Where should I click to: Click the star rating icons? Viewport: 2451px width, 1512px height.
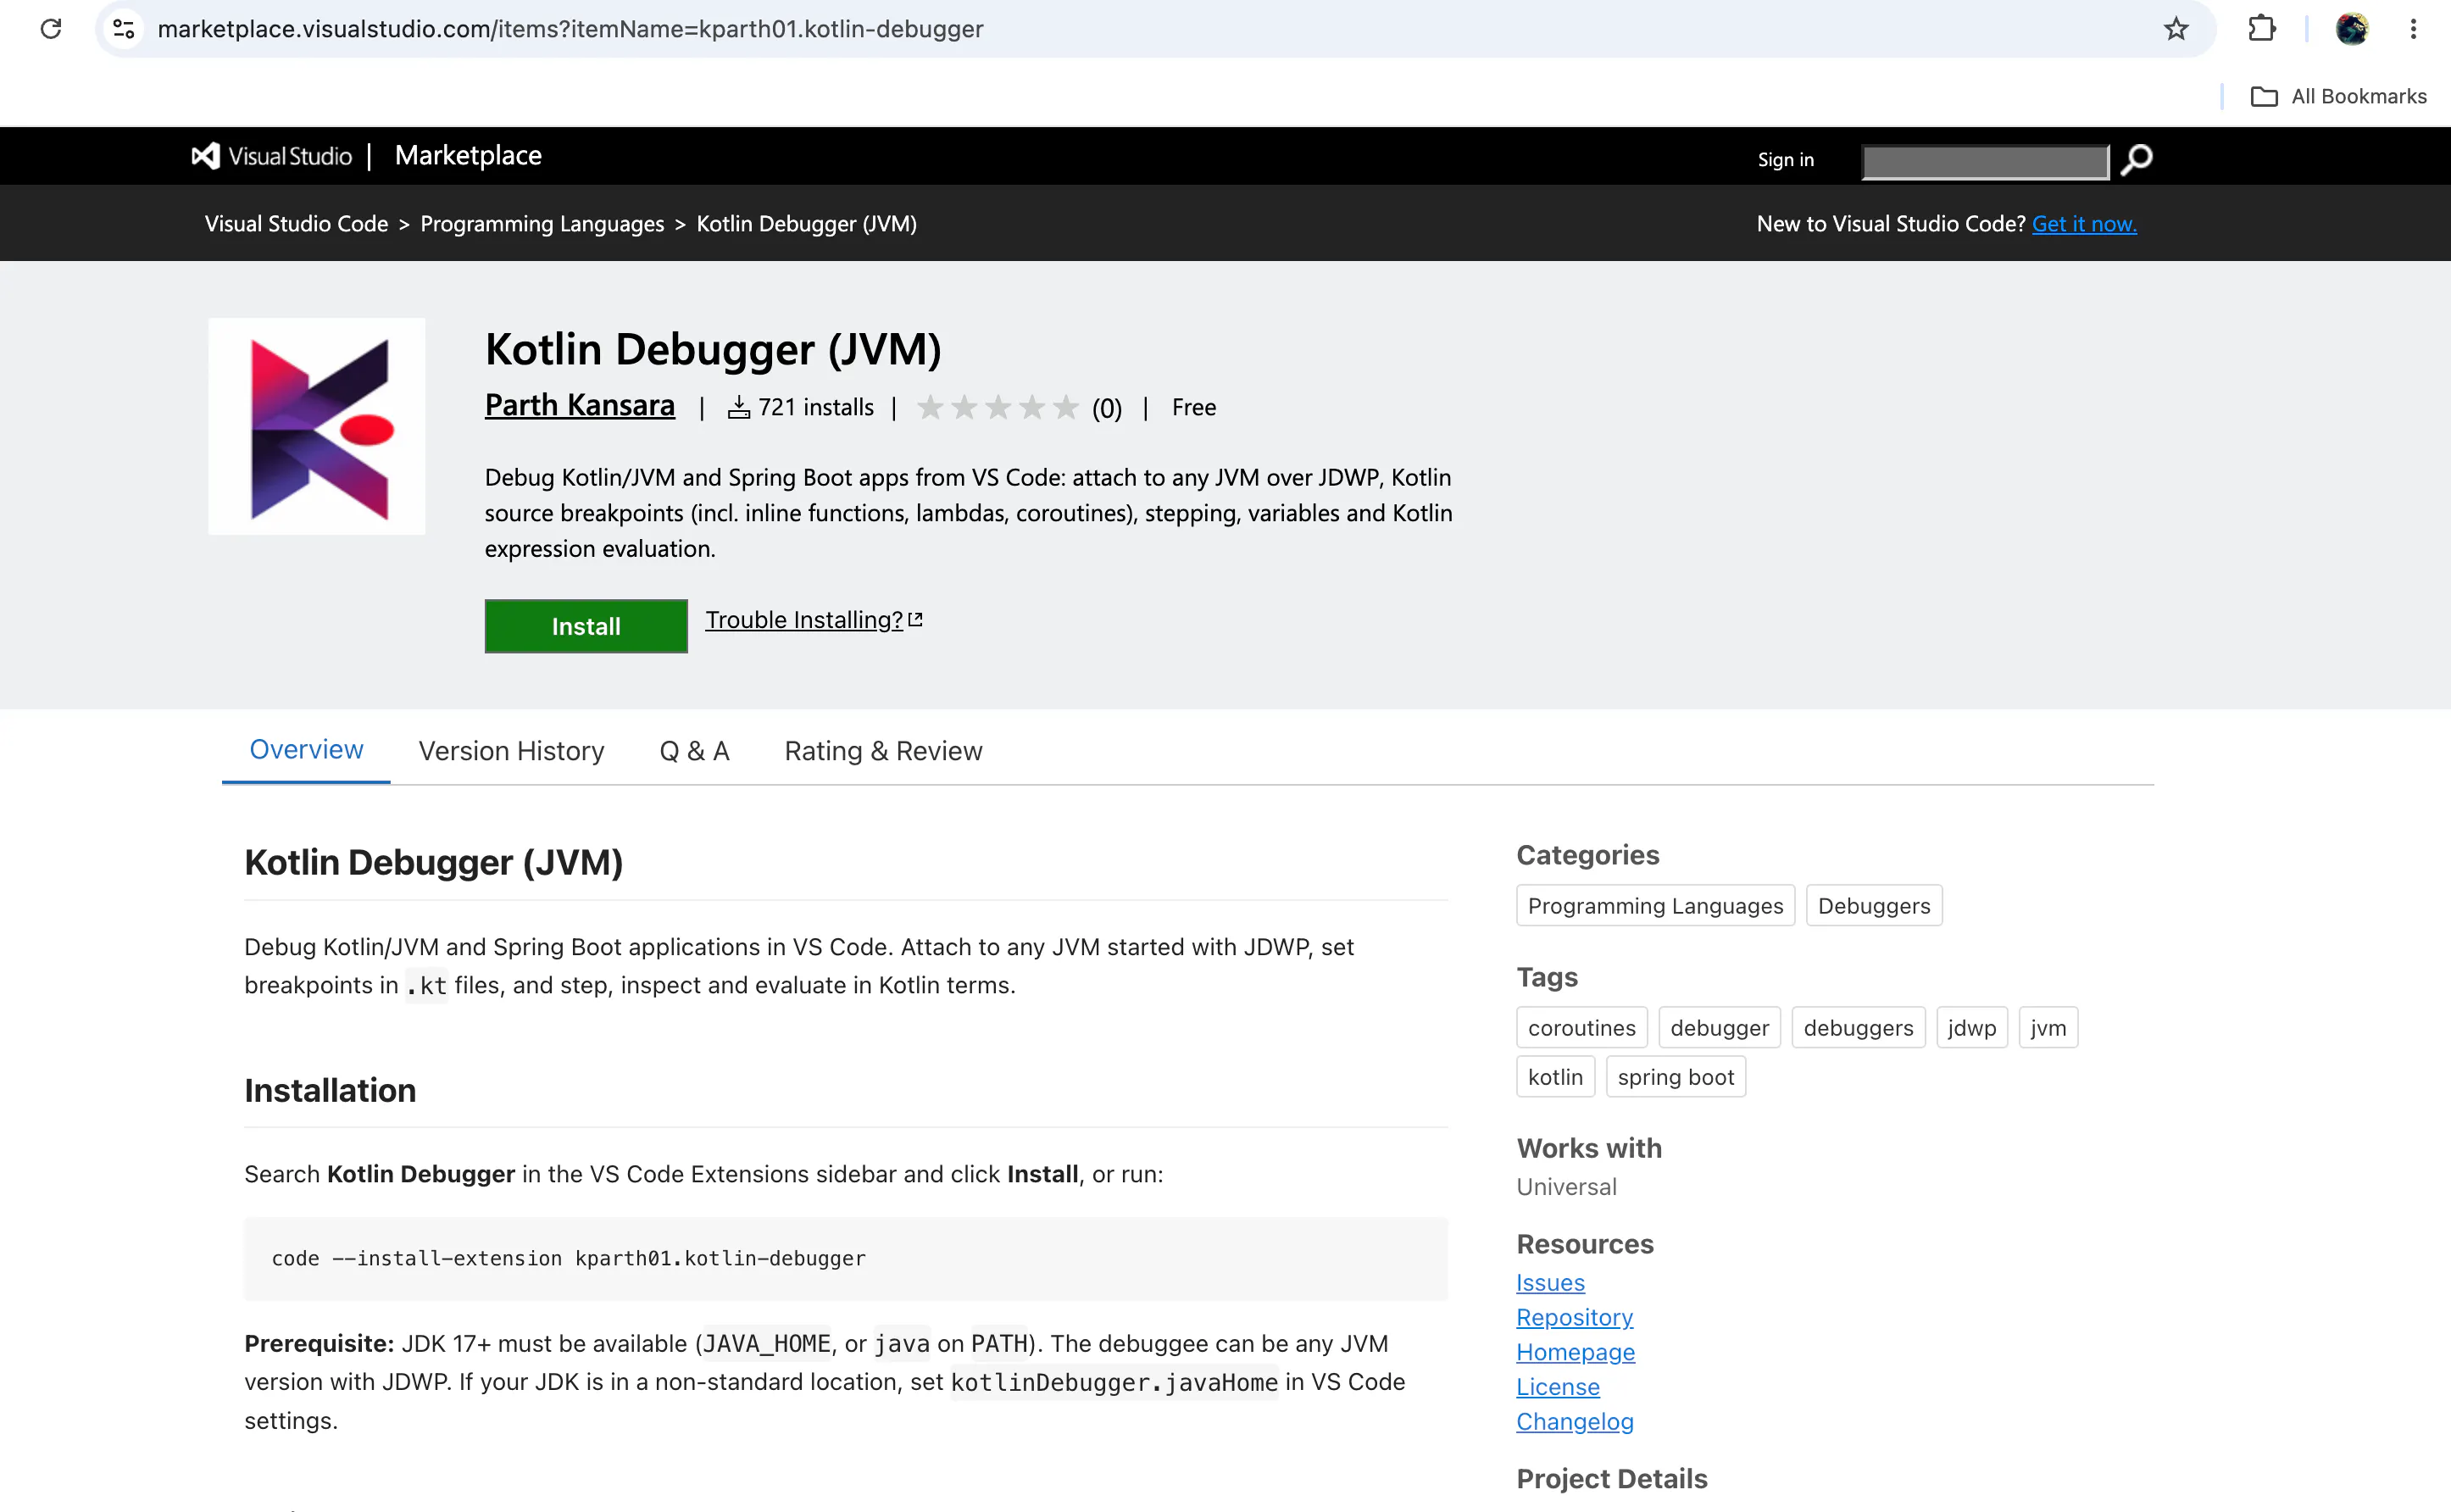coord(998,408)
